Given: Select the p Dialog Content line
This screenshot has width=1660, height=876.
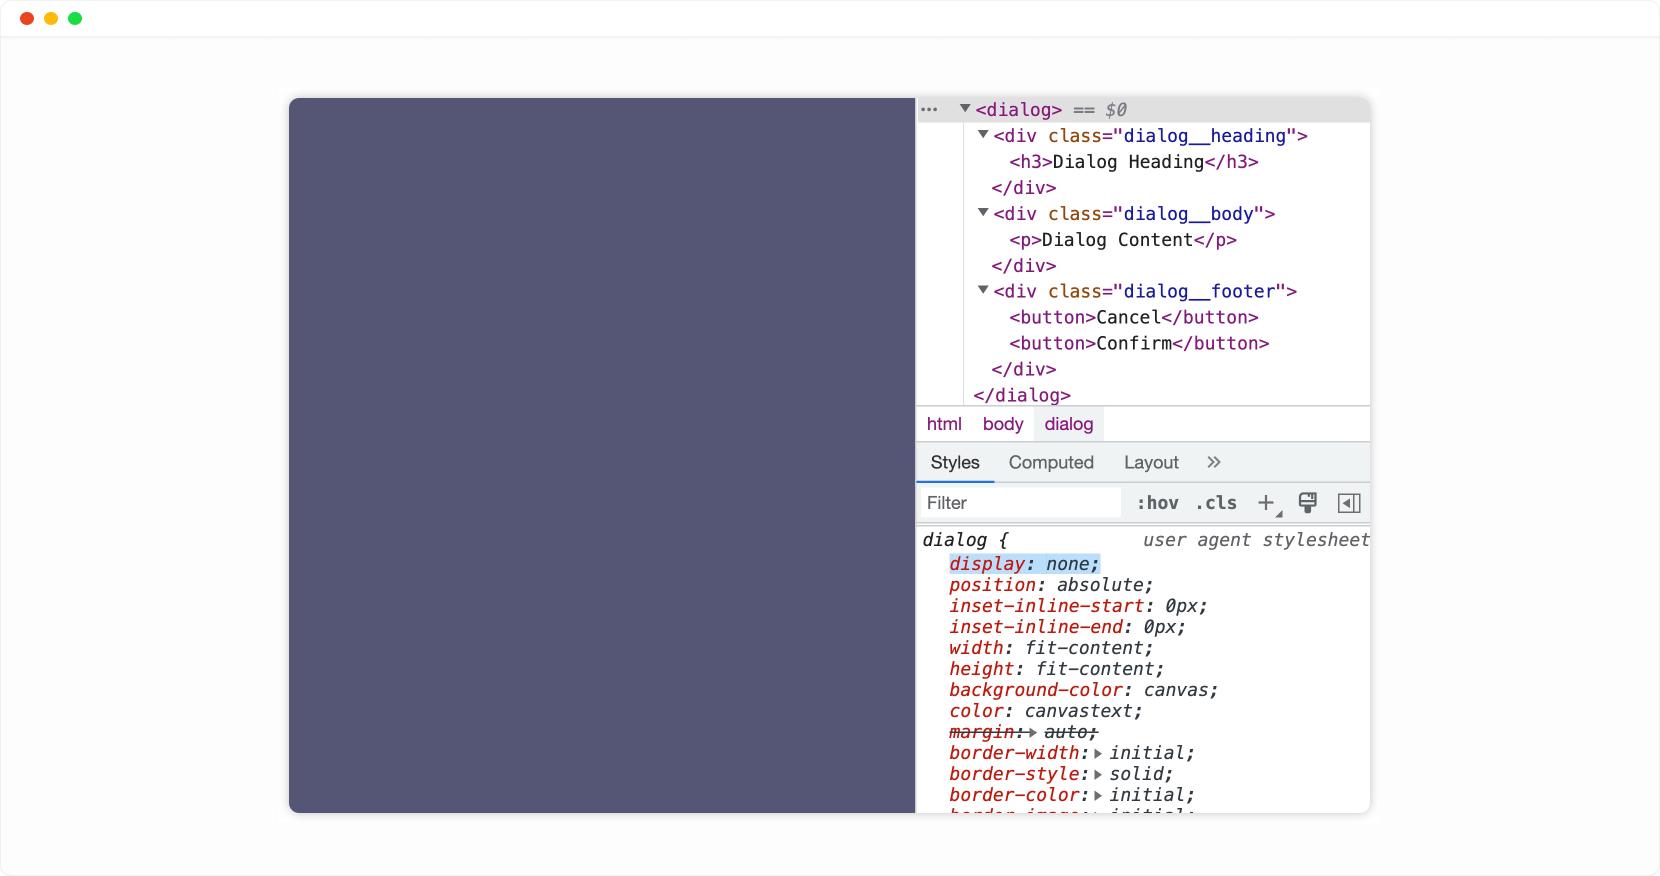Looking at the screenshot, I should click(1123, 240).
